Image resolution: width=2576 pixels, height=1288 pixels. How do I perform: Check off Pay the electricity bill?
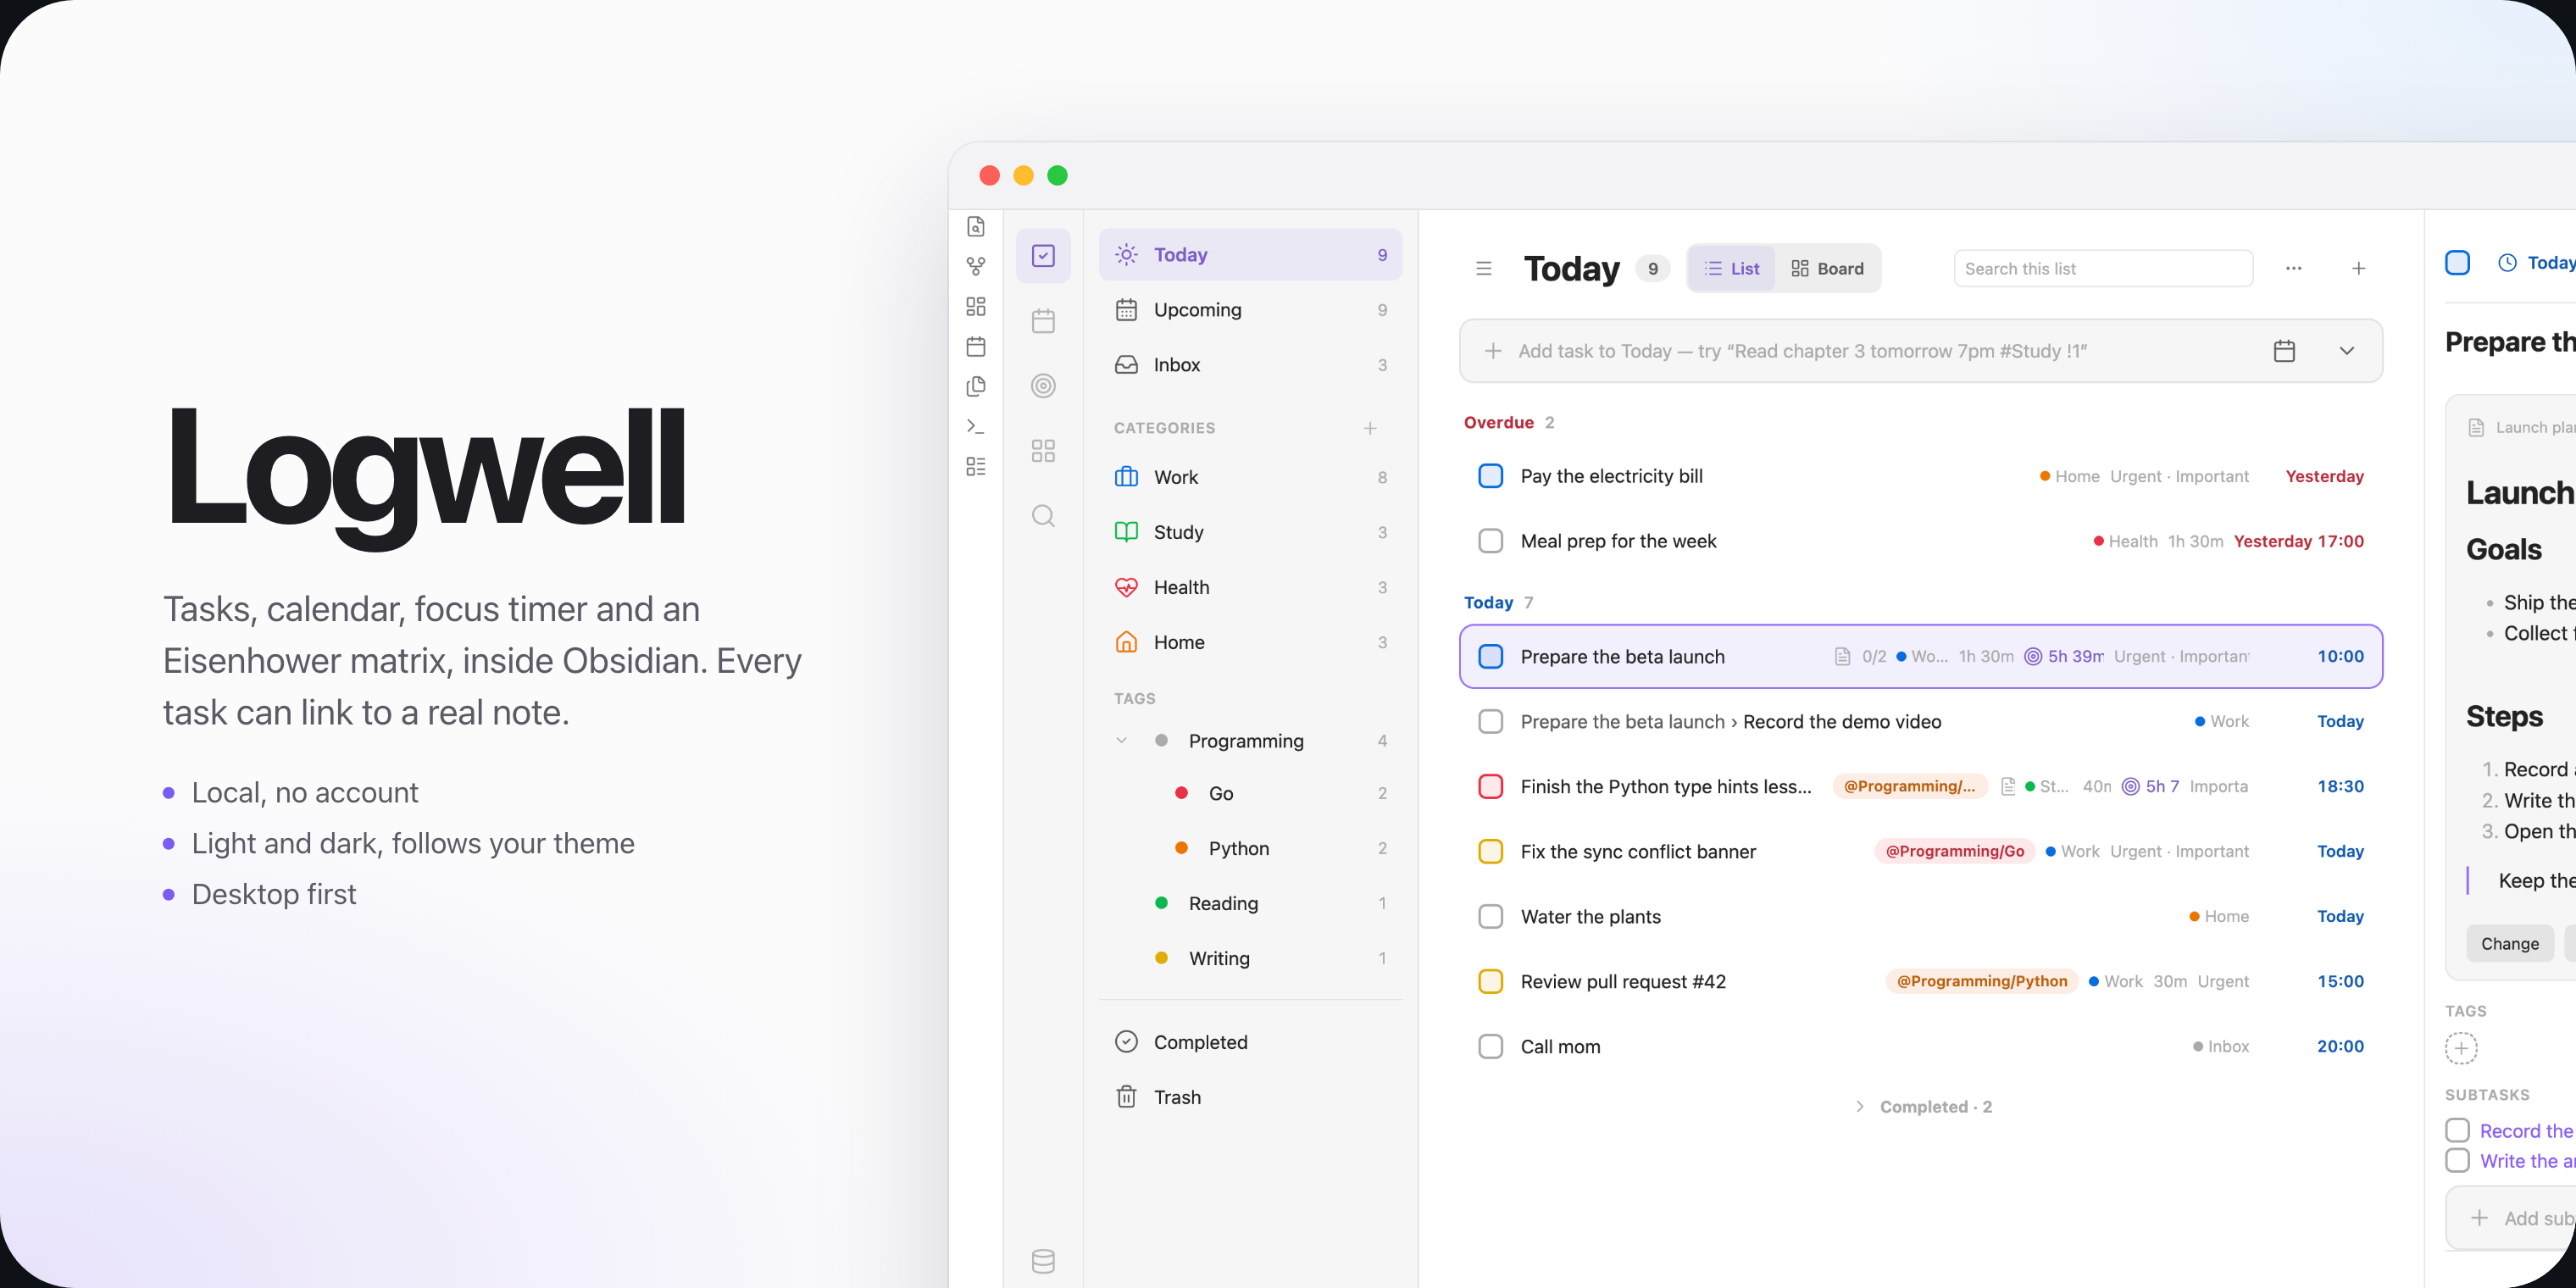coord(1490,476)
